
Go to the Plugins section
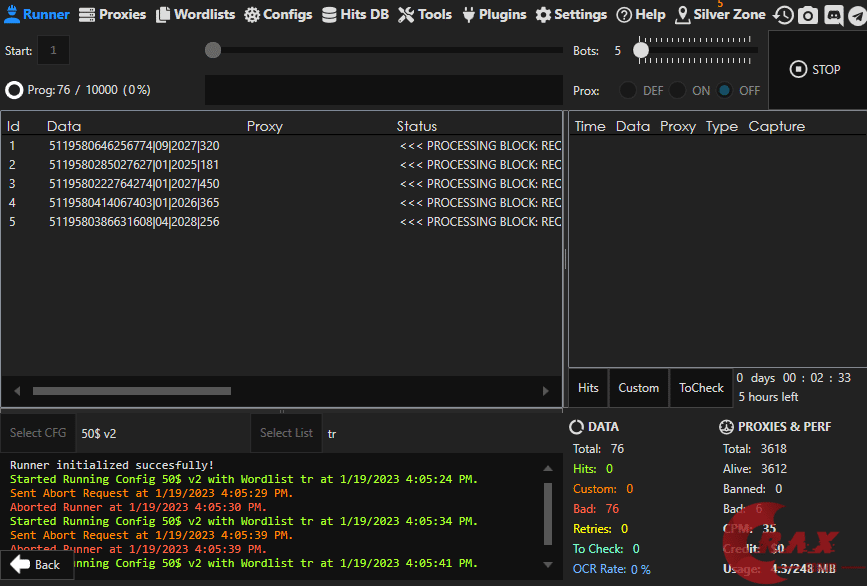[x=493, y=15]
